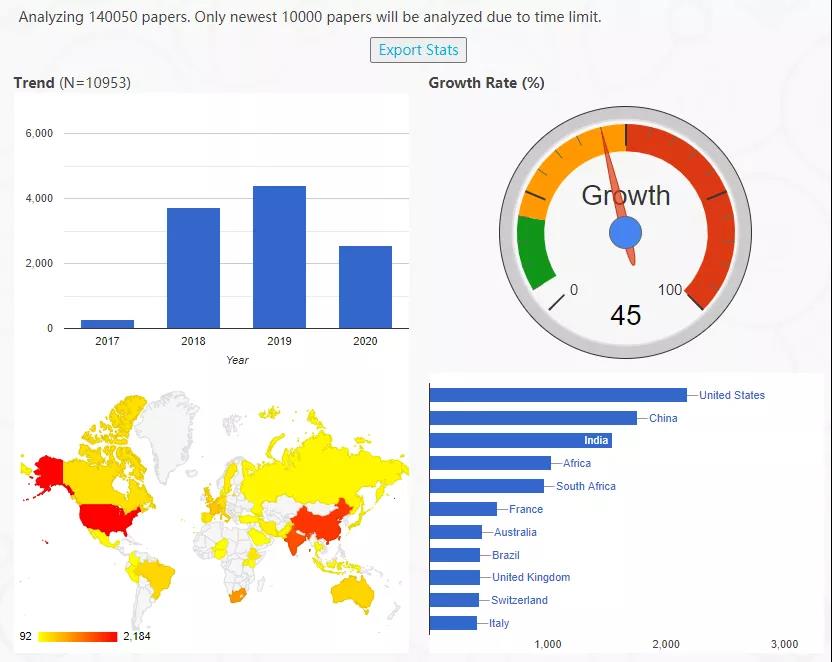Click the legend minimum value 92
Image resolution: width=832 pixels, height=662 pixels.
coord(25,636)
